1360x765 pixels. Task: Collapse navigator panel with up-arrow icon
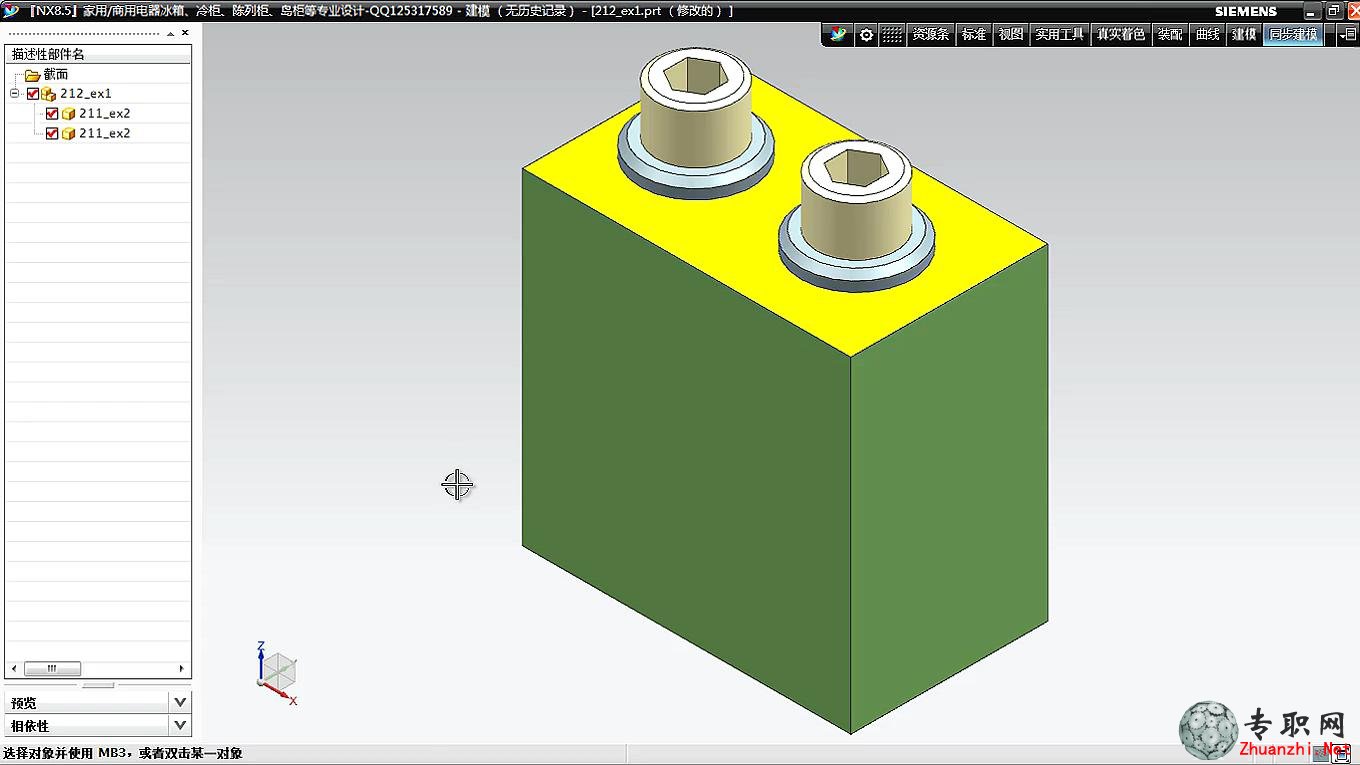pos(170,33)
